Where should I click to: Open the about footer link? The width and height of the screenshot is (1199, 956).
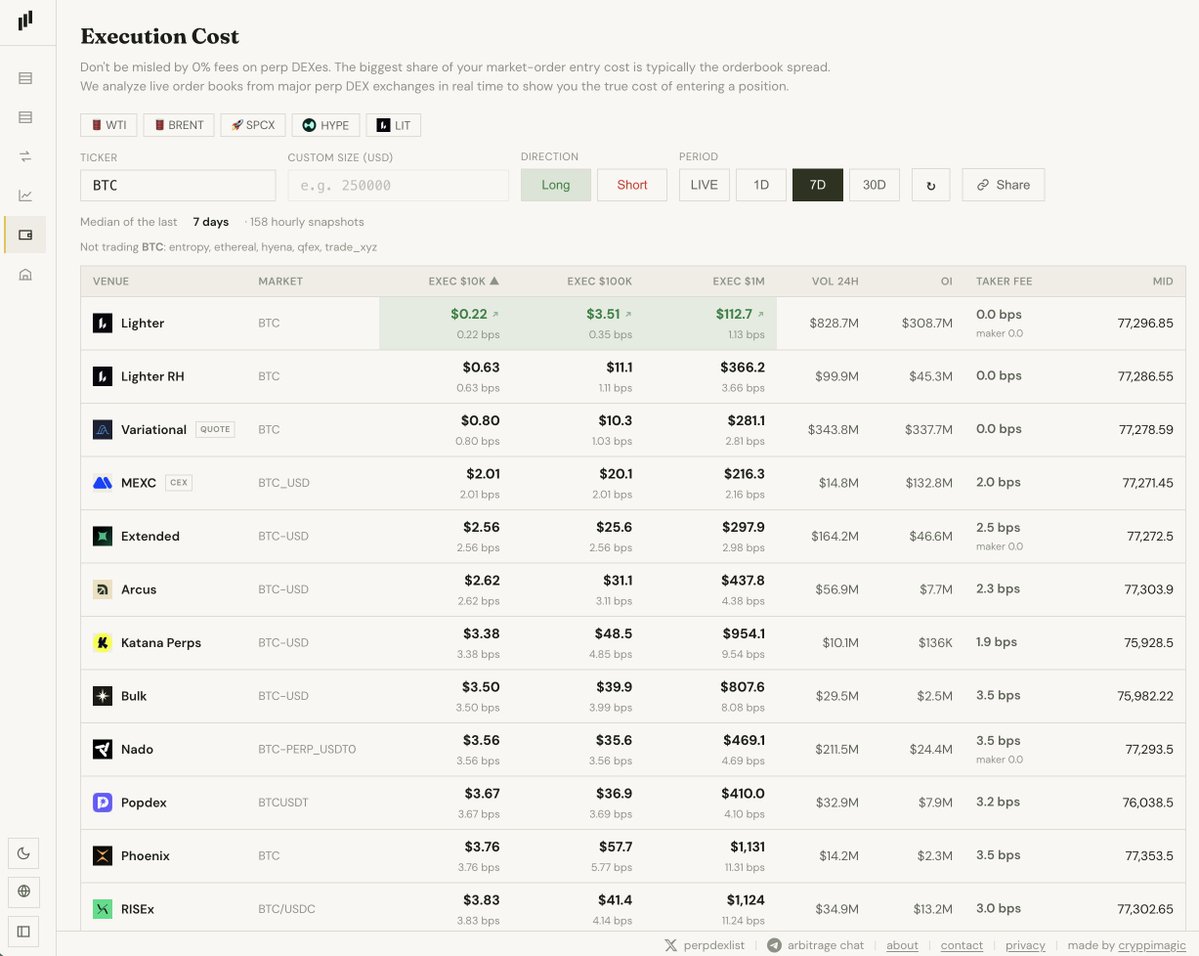902,945
